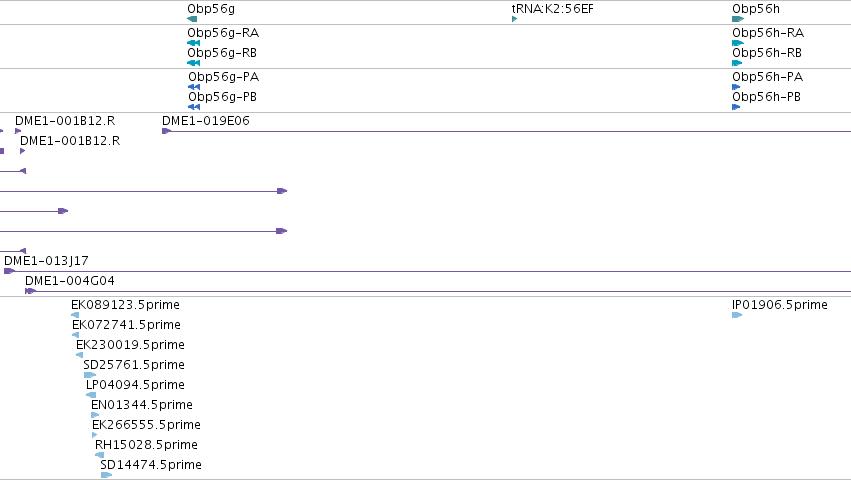The width and height of the screenshot is (851, 480).
Task: Click the Obp56h-RA transcript label
Action: point(768,33)
